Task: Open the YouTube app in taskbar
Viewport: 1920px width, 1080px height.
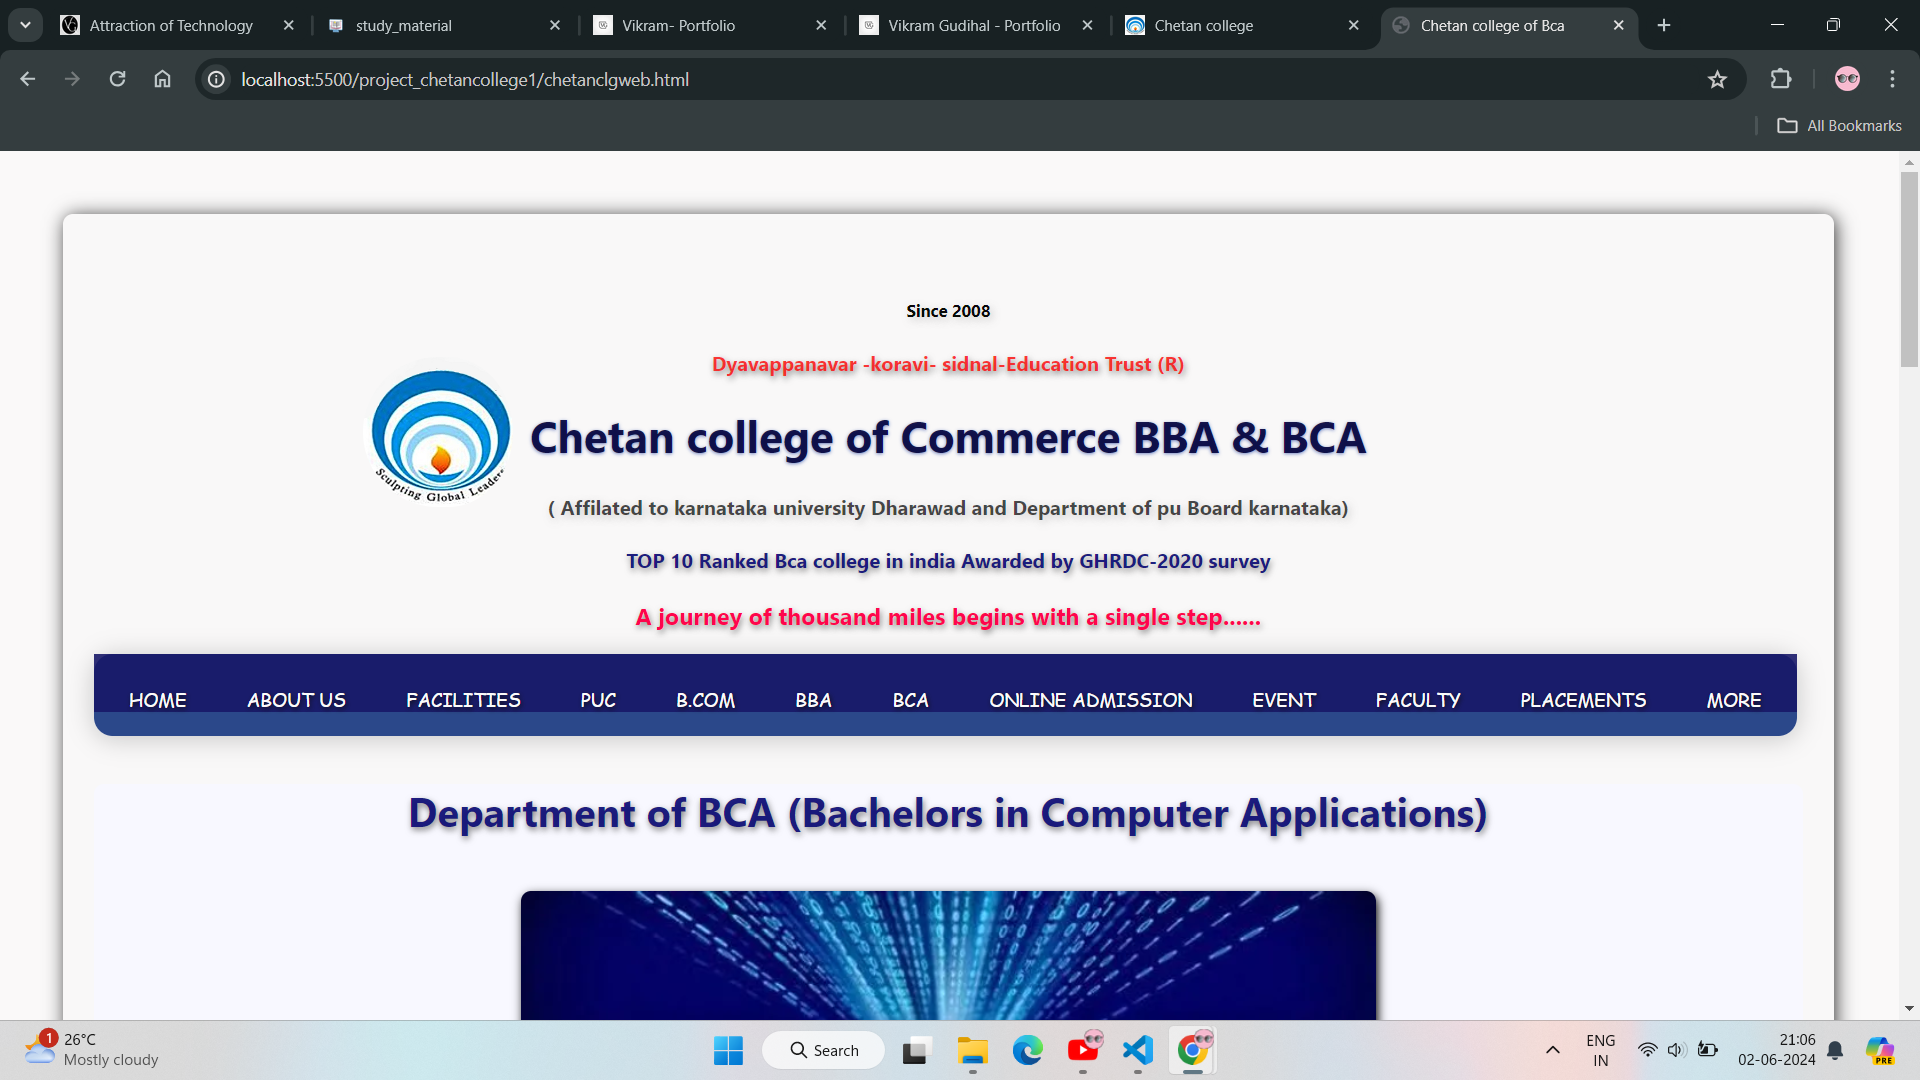Action: [1083, 1050]
